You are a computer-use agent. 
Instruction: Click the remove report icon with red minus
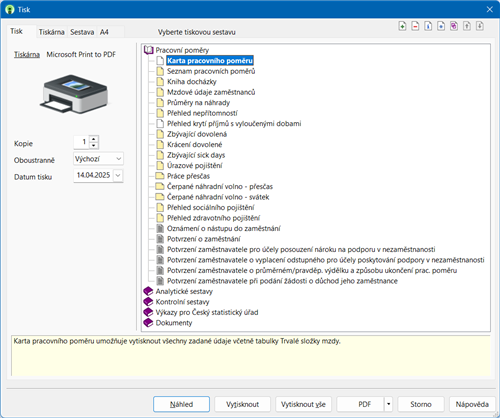coord(415,26)
